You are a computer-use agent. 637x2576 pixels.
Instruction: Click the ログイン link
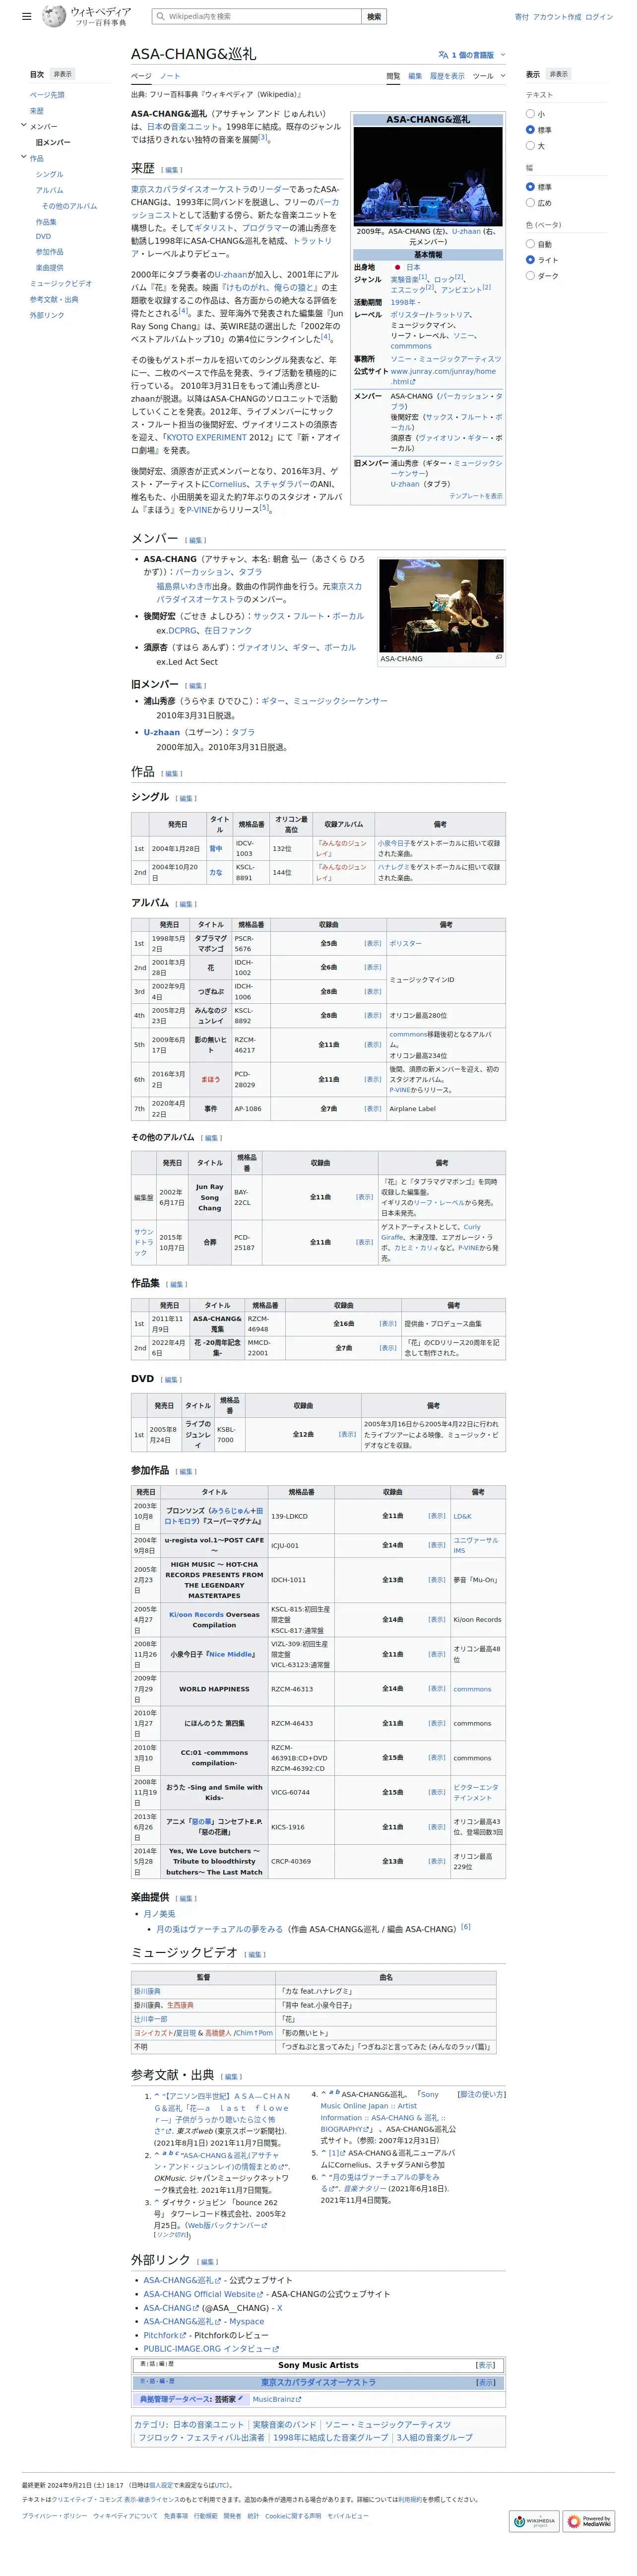599,16
